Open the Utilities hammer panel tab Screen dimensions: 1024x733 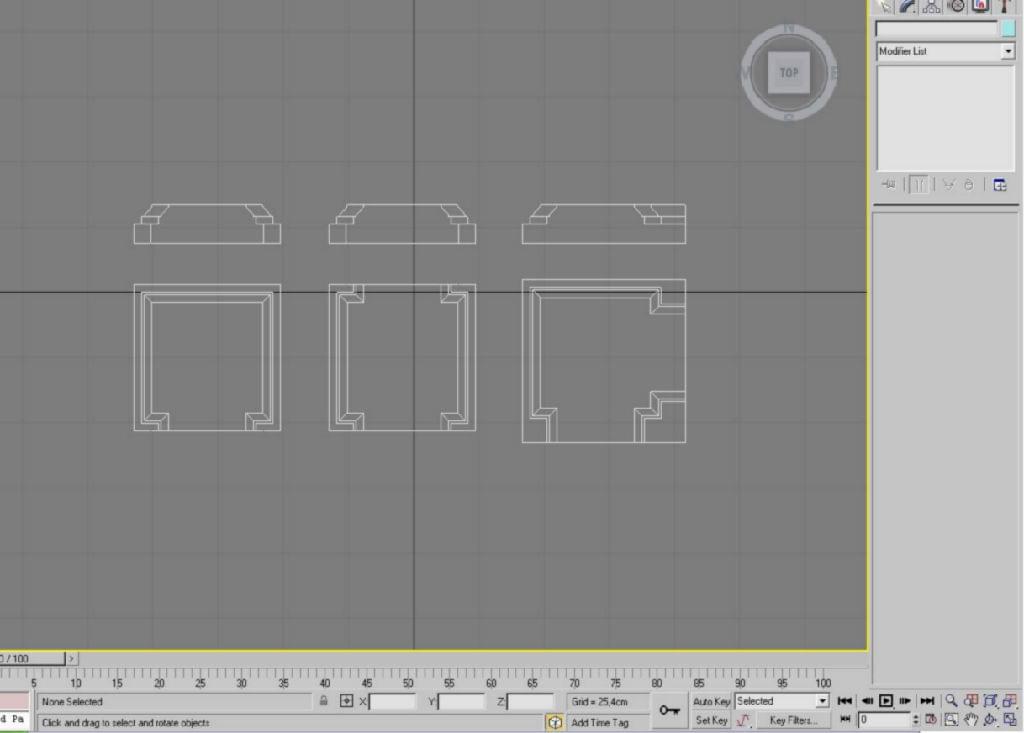point(1005,6)
